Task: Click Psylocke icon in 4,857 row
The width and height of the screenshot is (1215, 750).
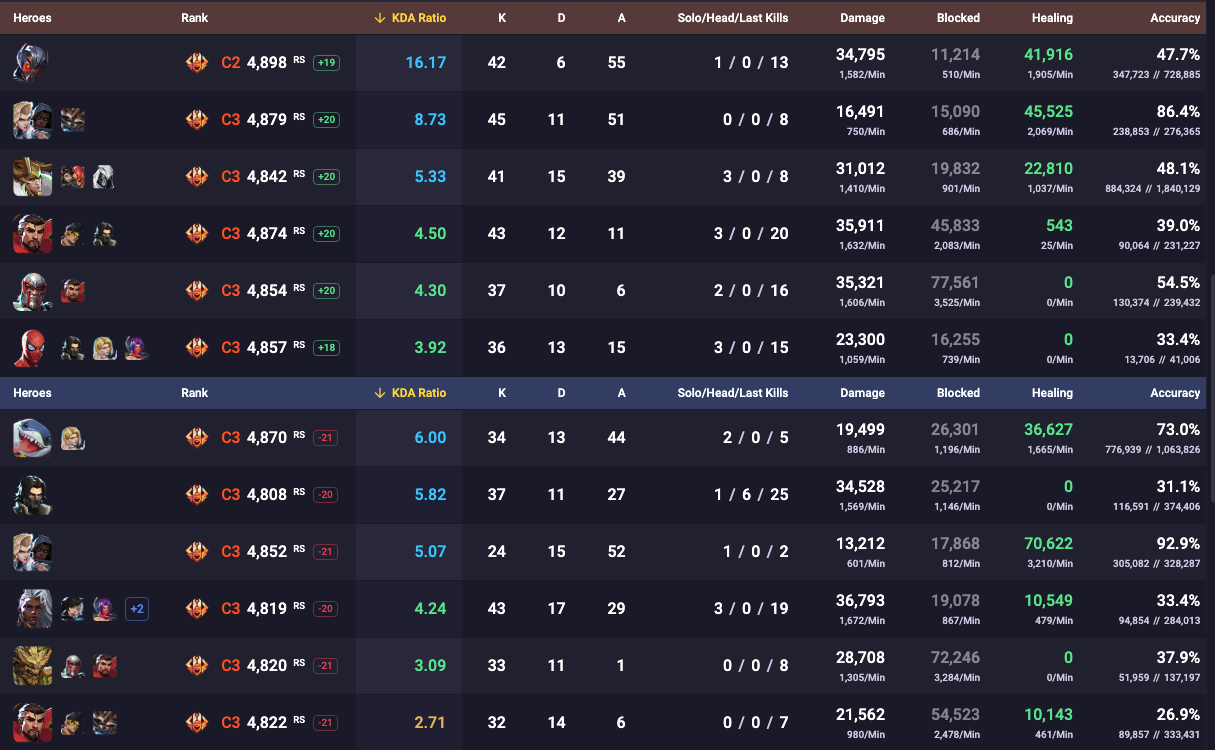Action: [135, 349]
